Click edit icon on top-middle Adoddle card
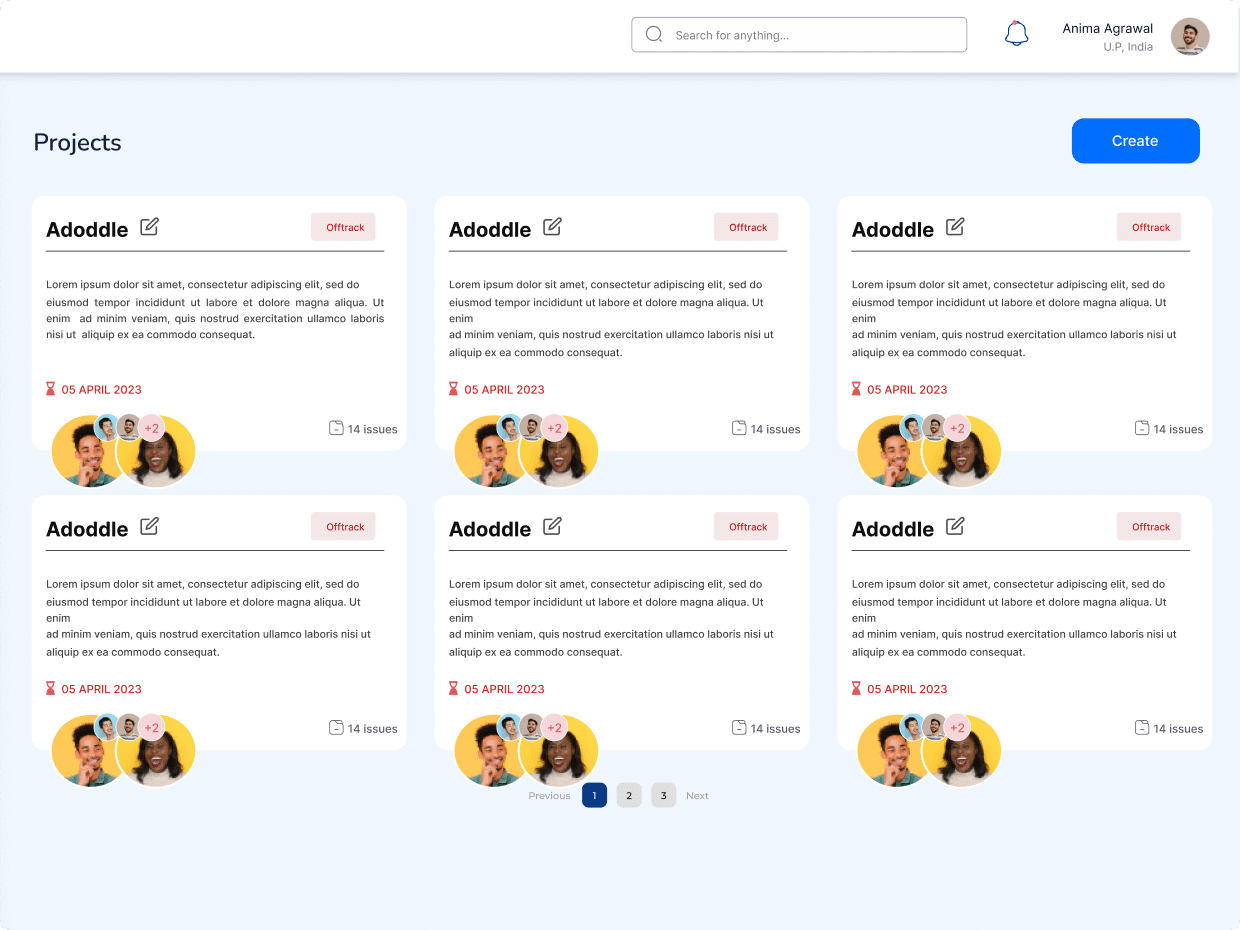 tap(552, 227)
